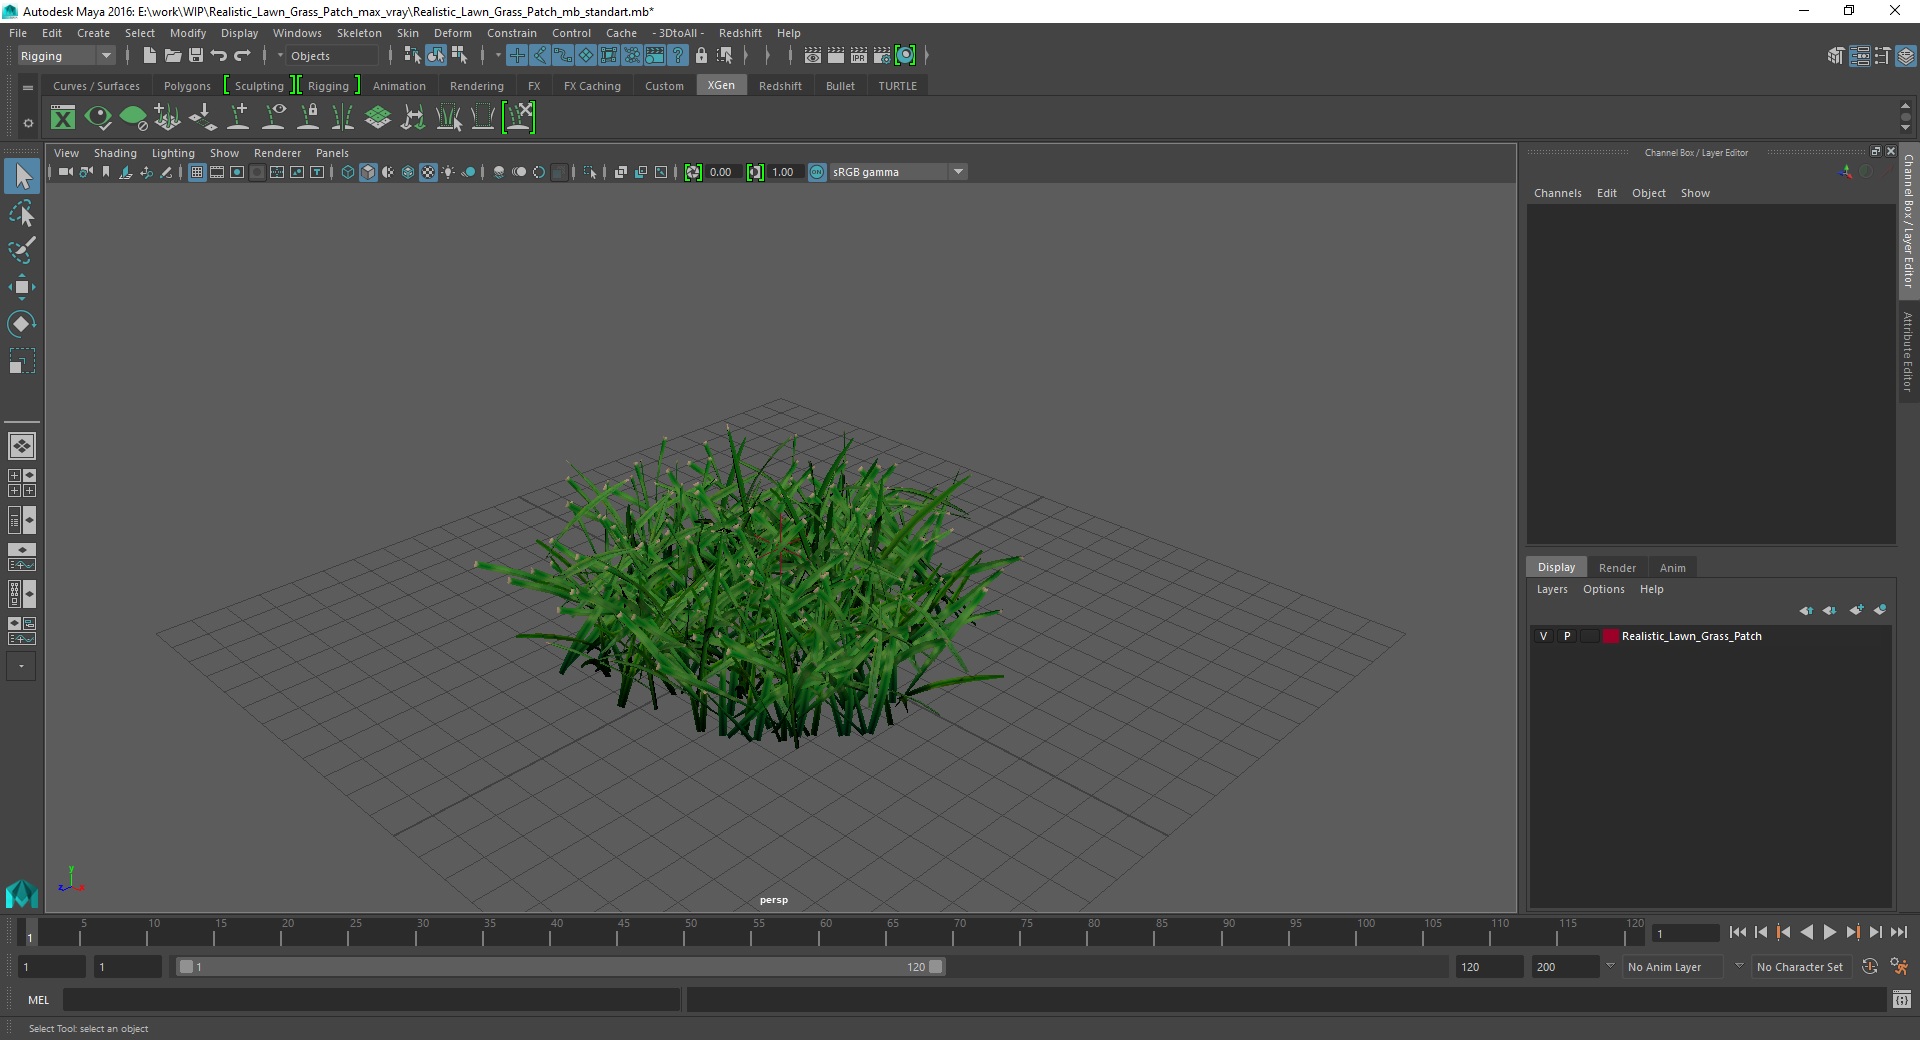Viewport: 1920px width, 1040px height.
Task: Toggle auto keyframe button
Action: tap(1870, 967)
